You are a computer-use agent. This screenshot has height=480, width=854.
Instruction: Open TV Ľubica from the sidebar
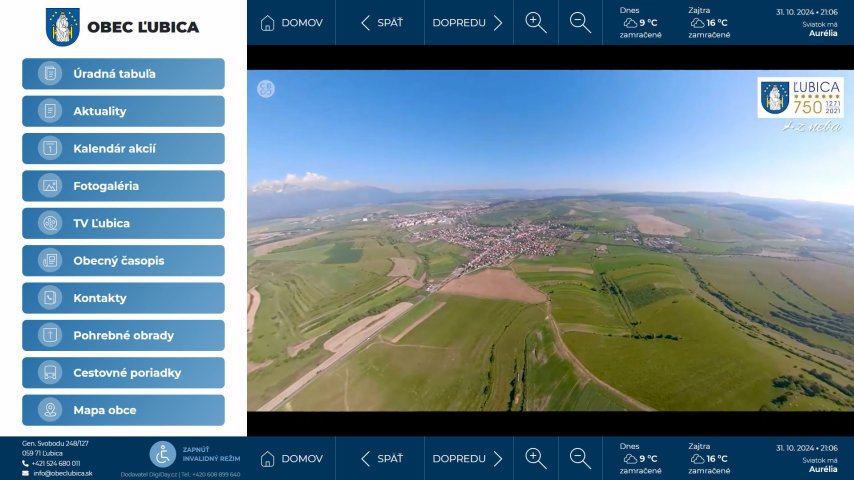click(123, 223)
